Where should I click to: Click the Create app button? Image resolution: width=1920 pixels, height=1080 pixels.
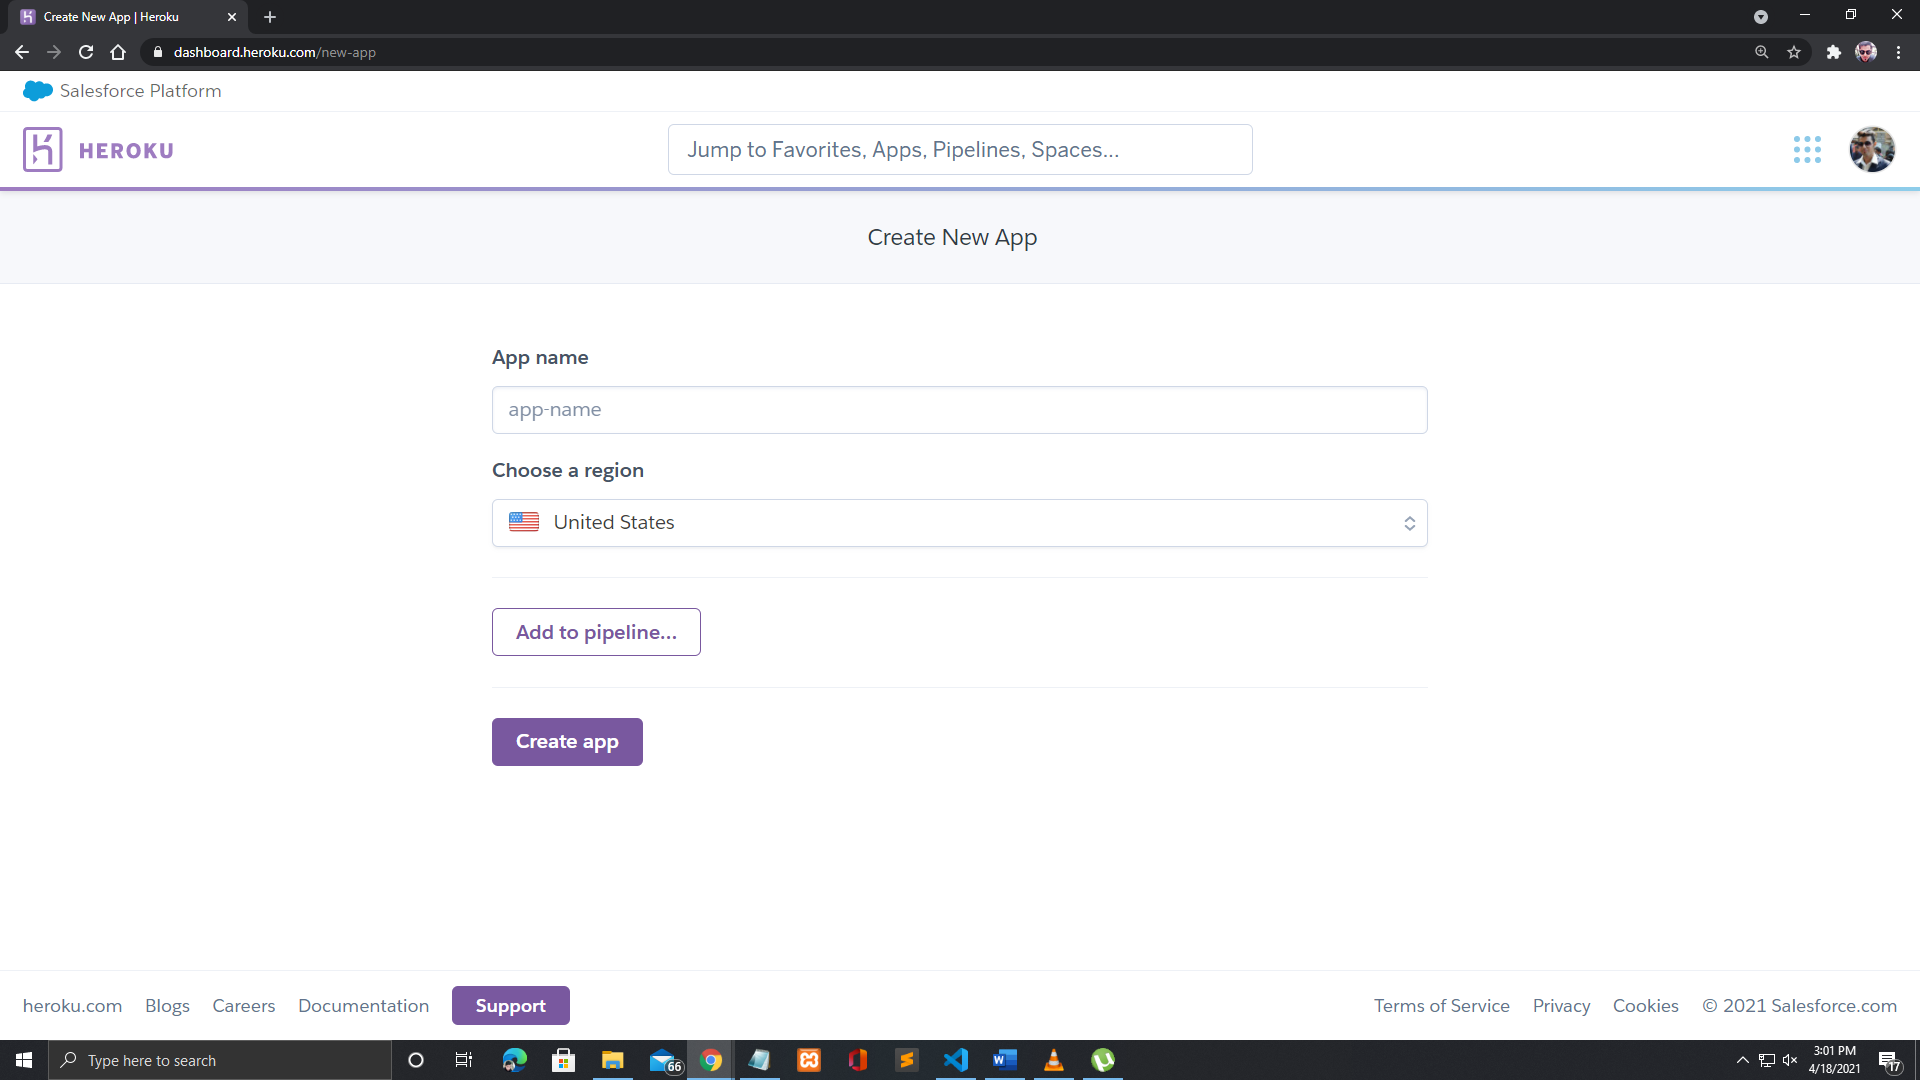click(x=567, y=742)
